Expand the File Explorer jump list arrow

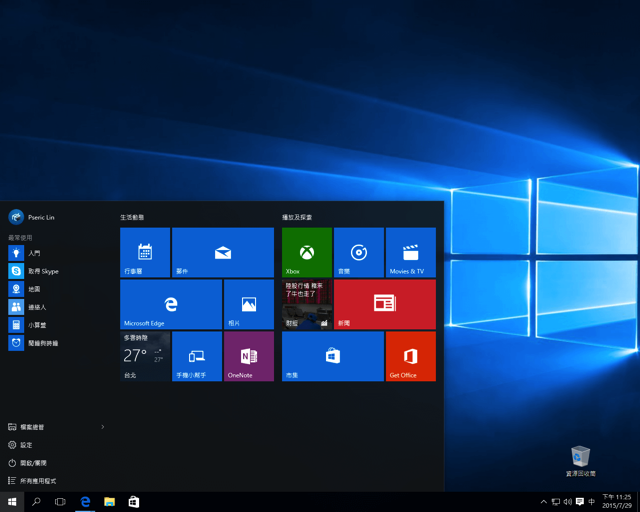(x=103, y=427)
